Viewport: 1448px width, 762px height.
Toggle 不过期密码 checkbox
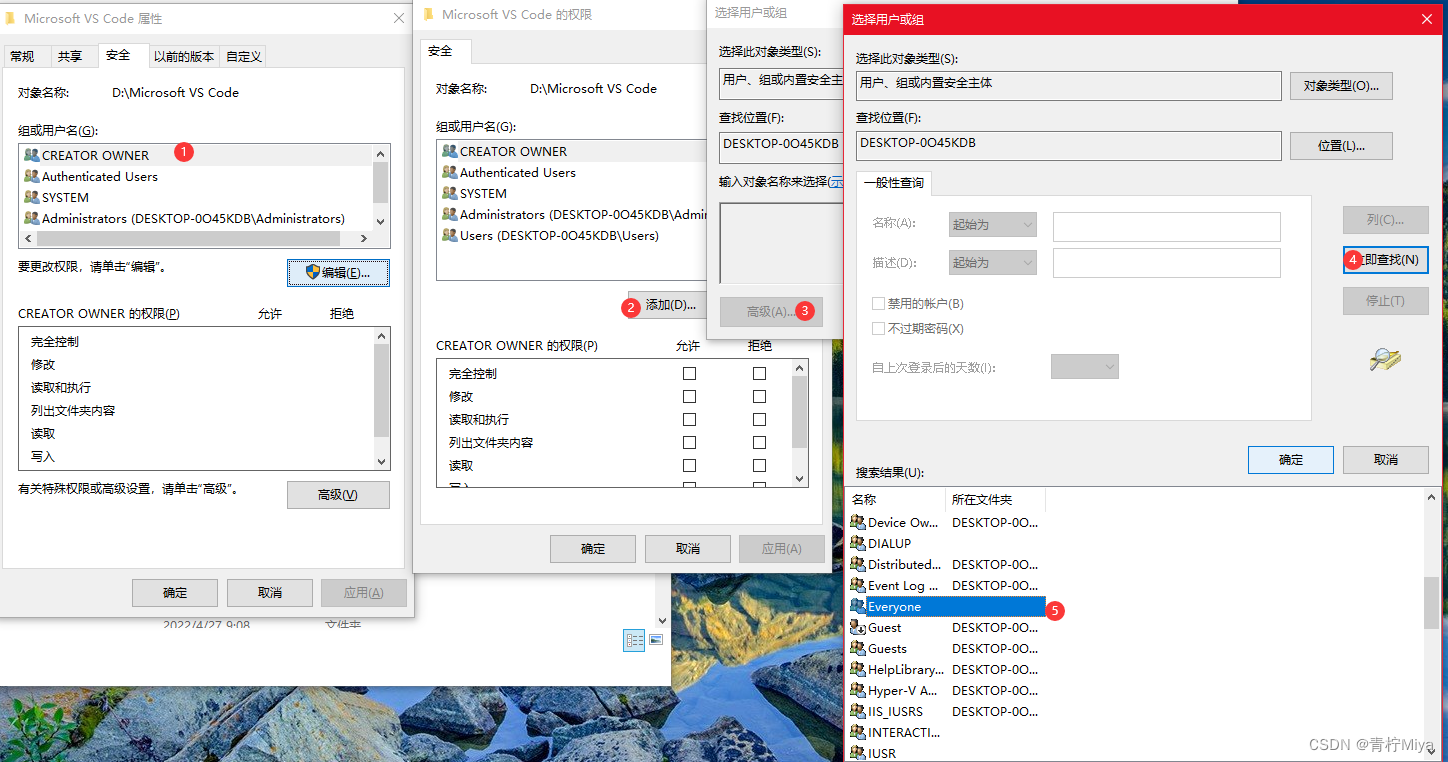pyautogui.click(x=878, y=328)
